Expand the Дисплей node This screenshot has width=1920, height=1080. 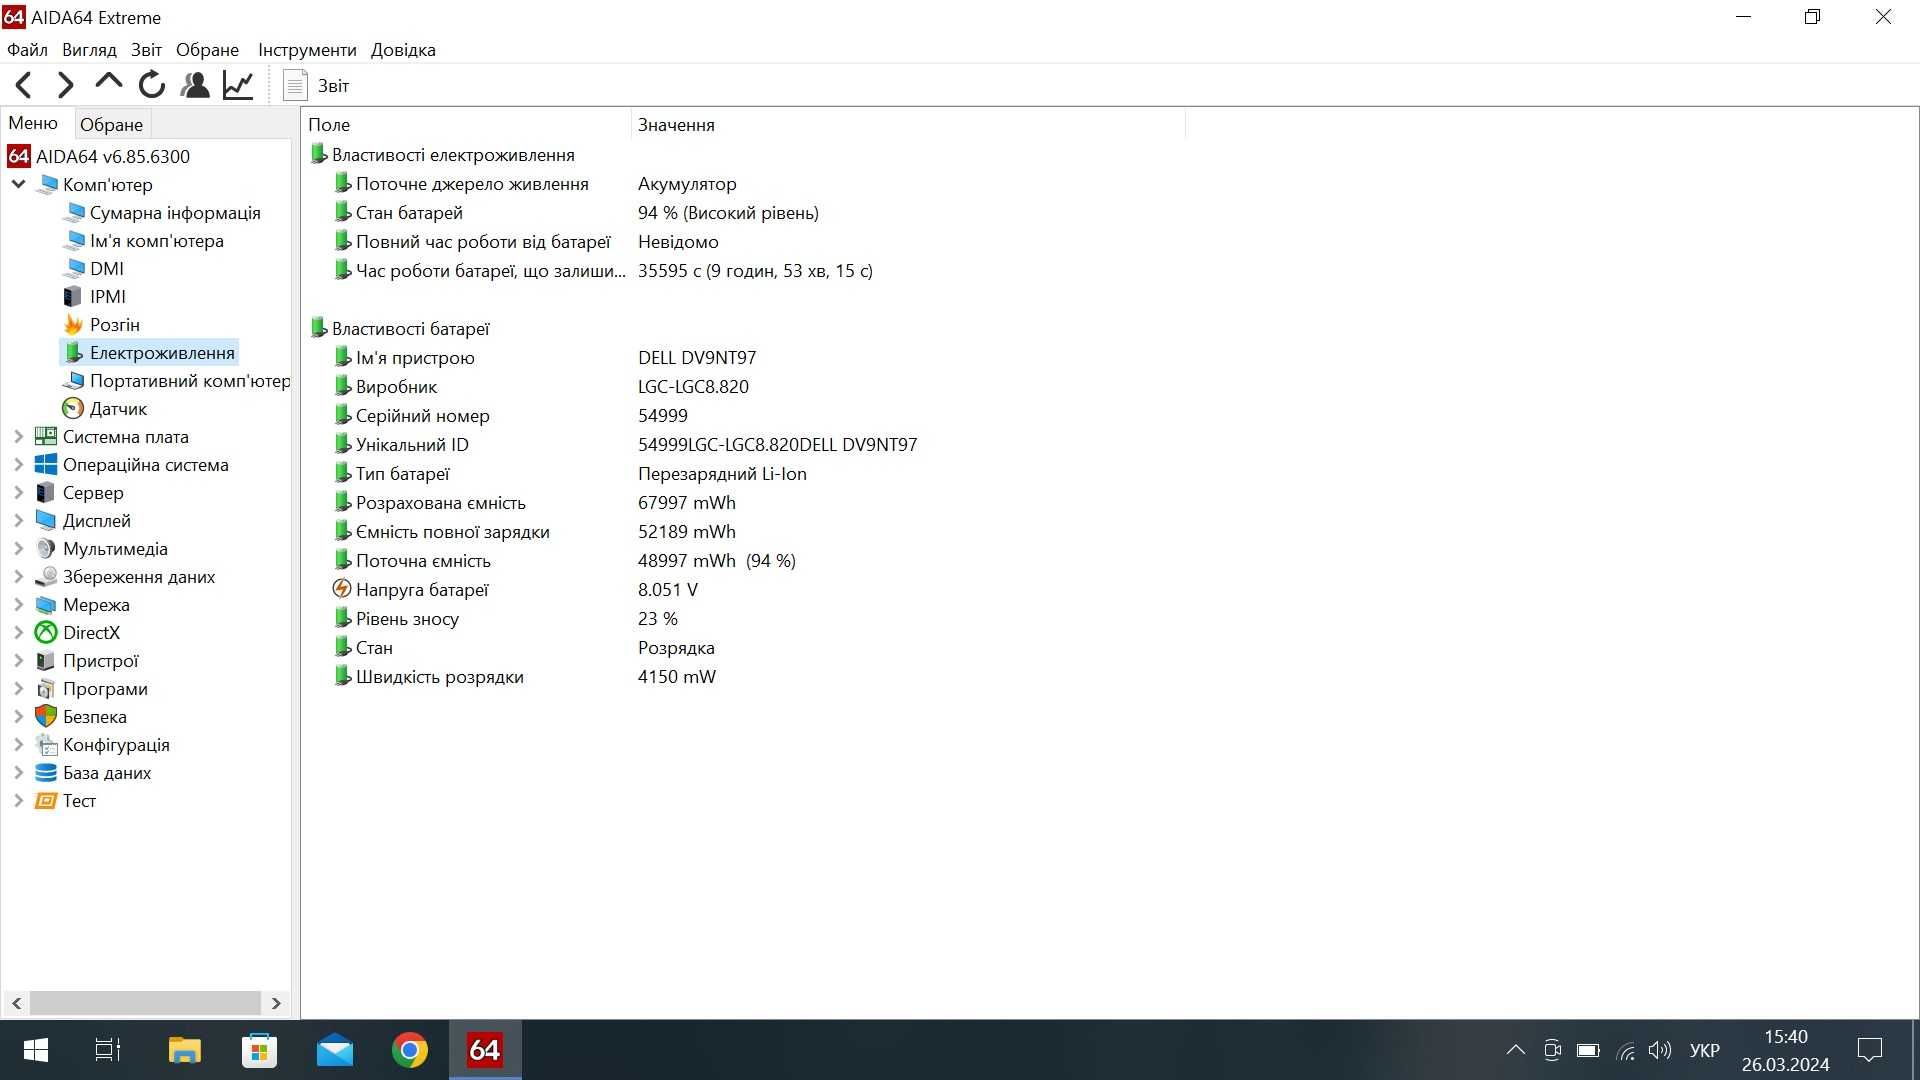pos(18,521)
